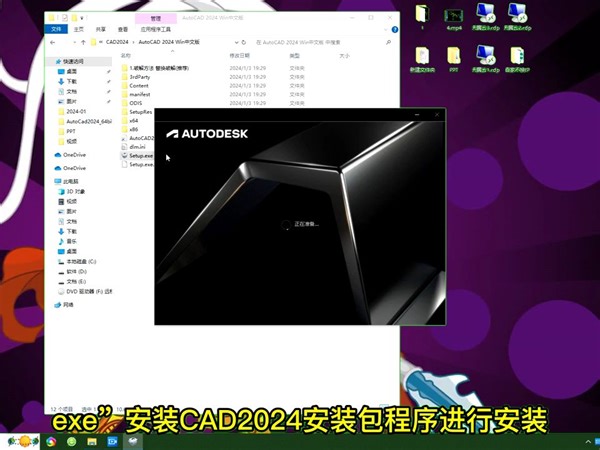Select the x64 folder icon
Screen dimensions: 600x450
pyautogui.click(x=124, y=121)
